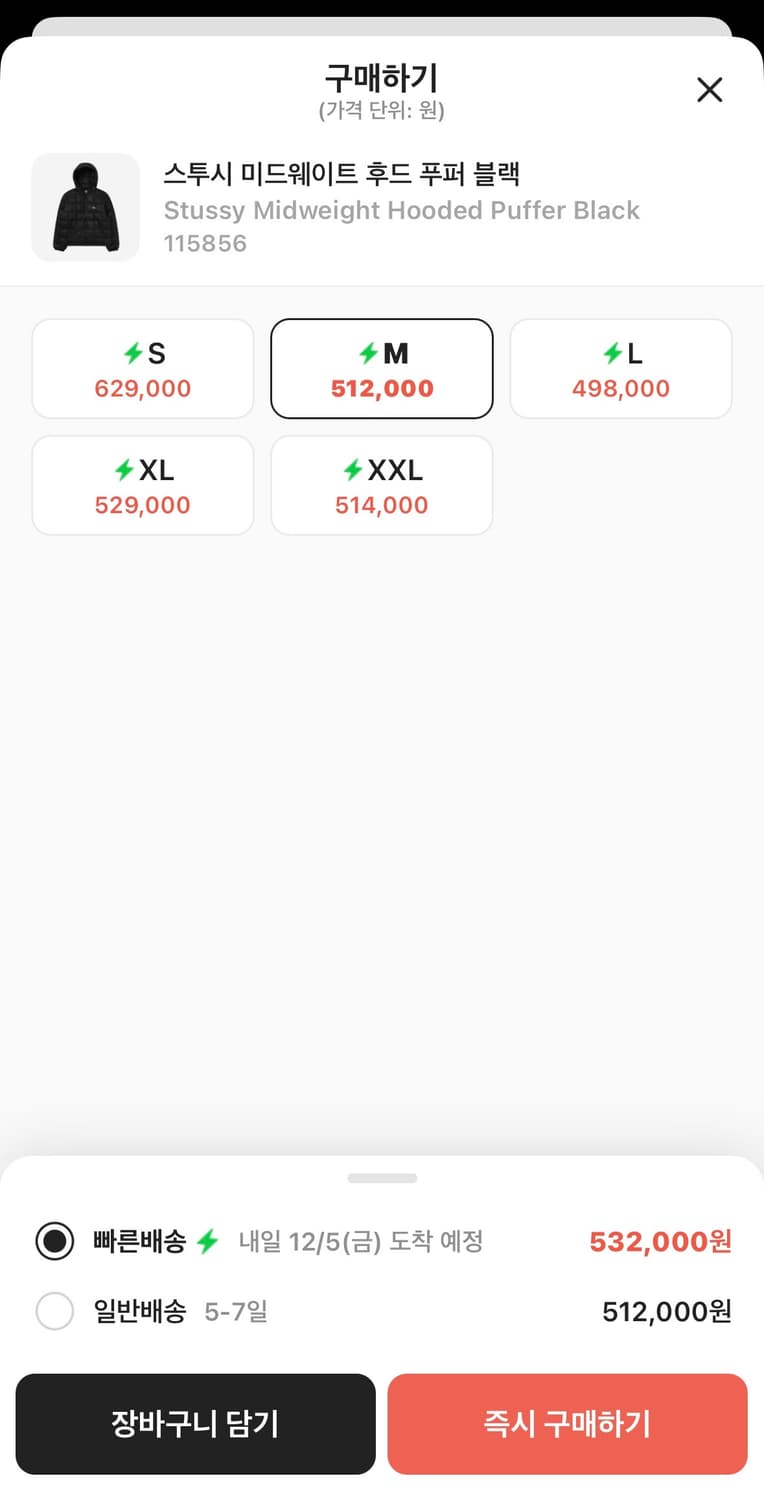Select 일반배송 standard delivery radio button

coord(55,1311)
